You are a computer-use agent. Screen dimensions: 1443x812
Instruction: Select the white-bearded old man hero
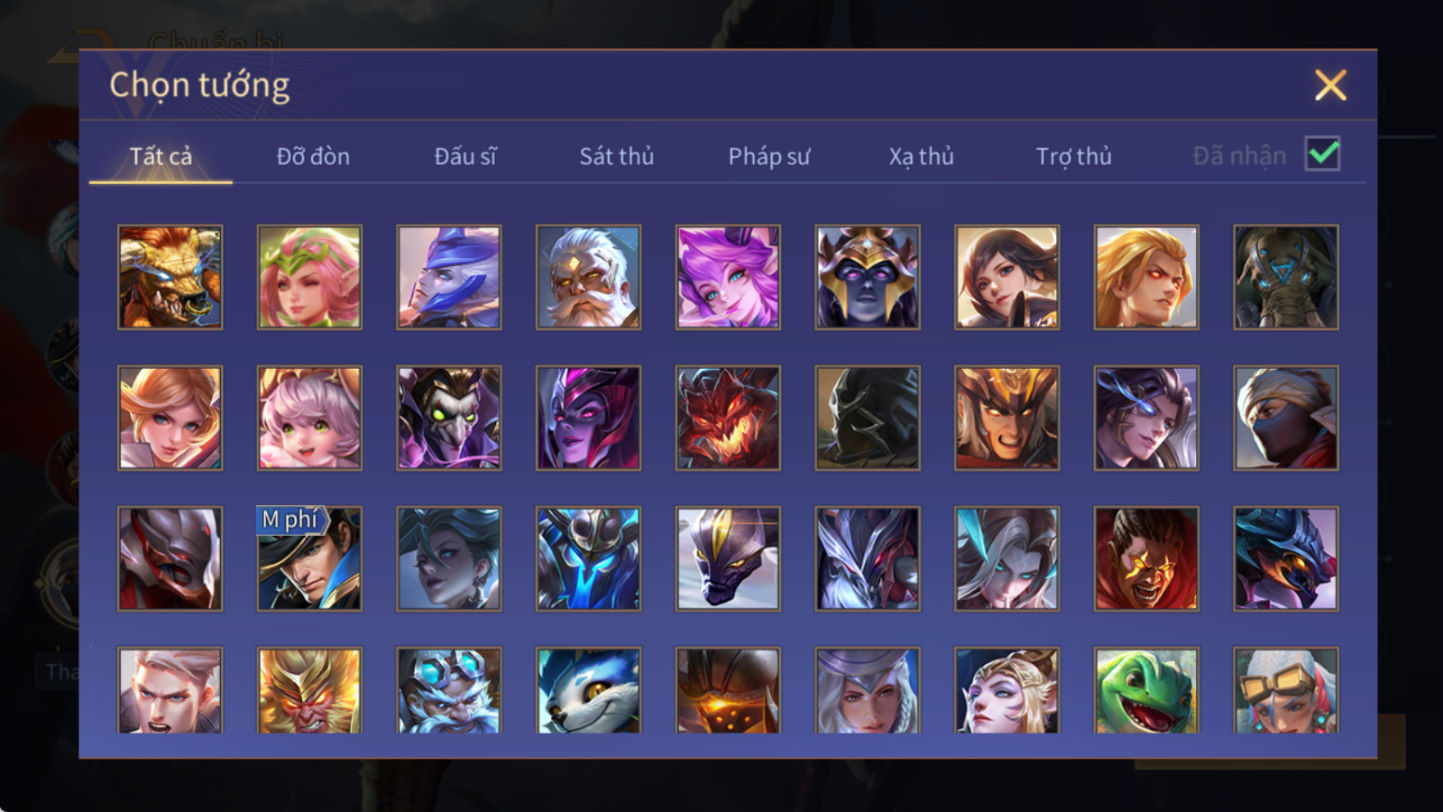tap(588, 277)
